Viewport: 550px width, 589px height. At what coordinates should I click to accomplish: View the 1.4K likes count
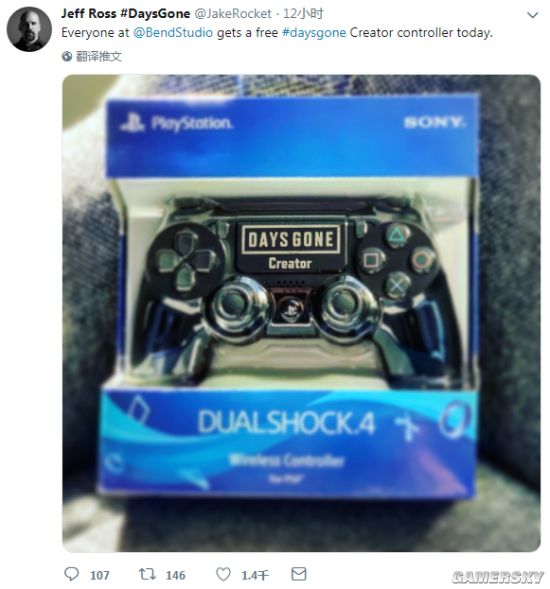click(255, 575)
